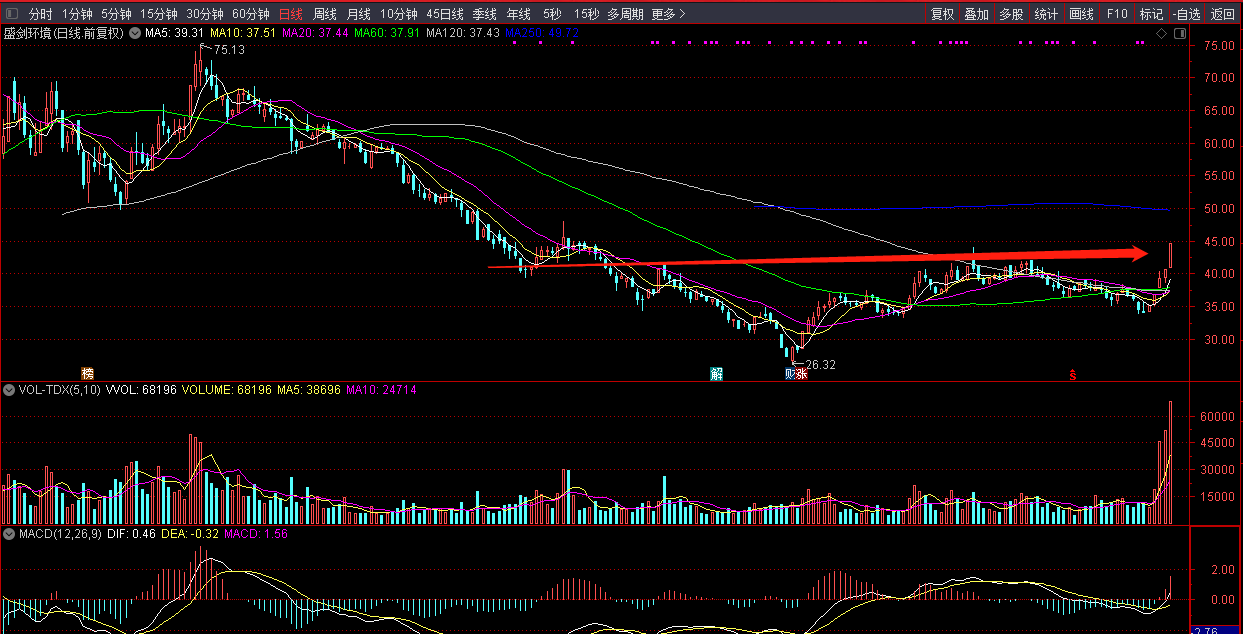Switch to the 周线 weekly tab
The height and width of the screenshot is (634, 1243).
(324, 14)
